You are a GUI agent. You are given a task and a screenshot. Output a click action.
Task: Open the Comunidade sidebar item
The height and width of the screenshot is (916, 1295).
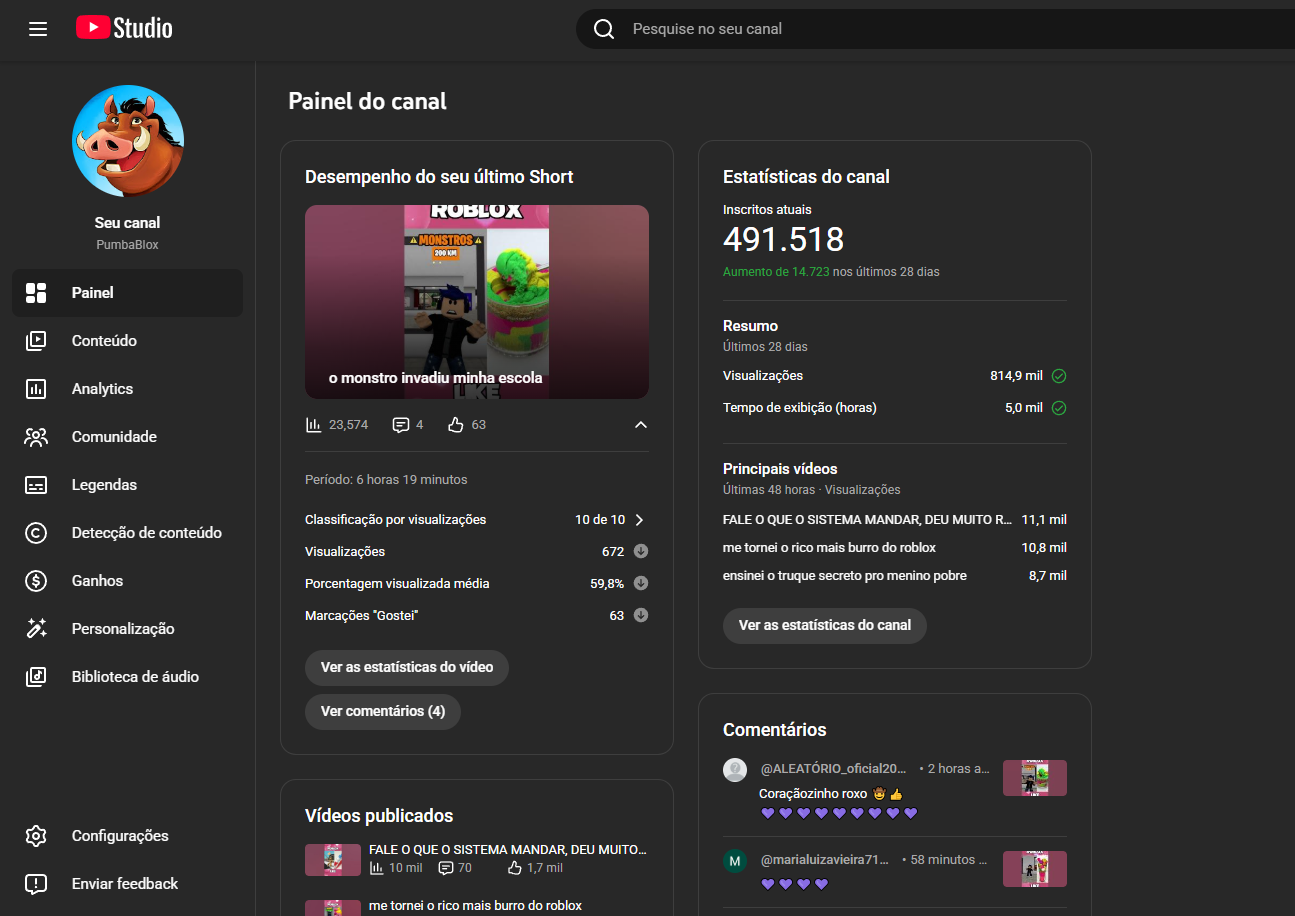pos(114,437)
